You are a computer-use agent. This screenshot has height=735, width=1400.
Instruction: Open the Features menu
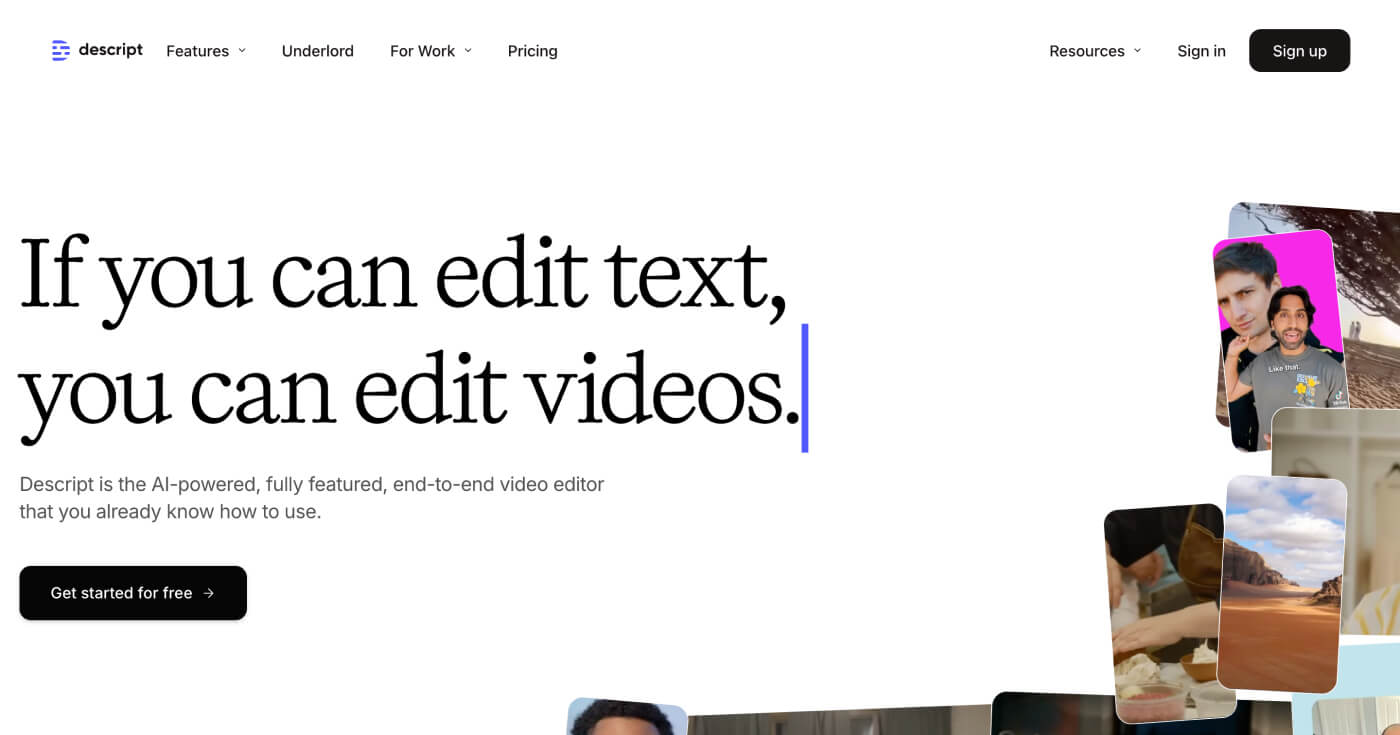pyautogui.click(x=197, y=51)
